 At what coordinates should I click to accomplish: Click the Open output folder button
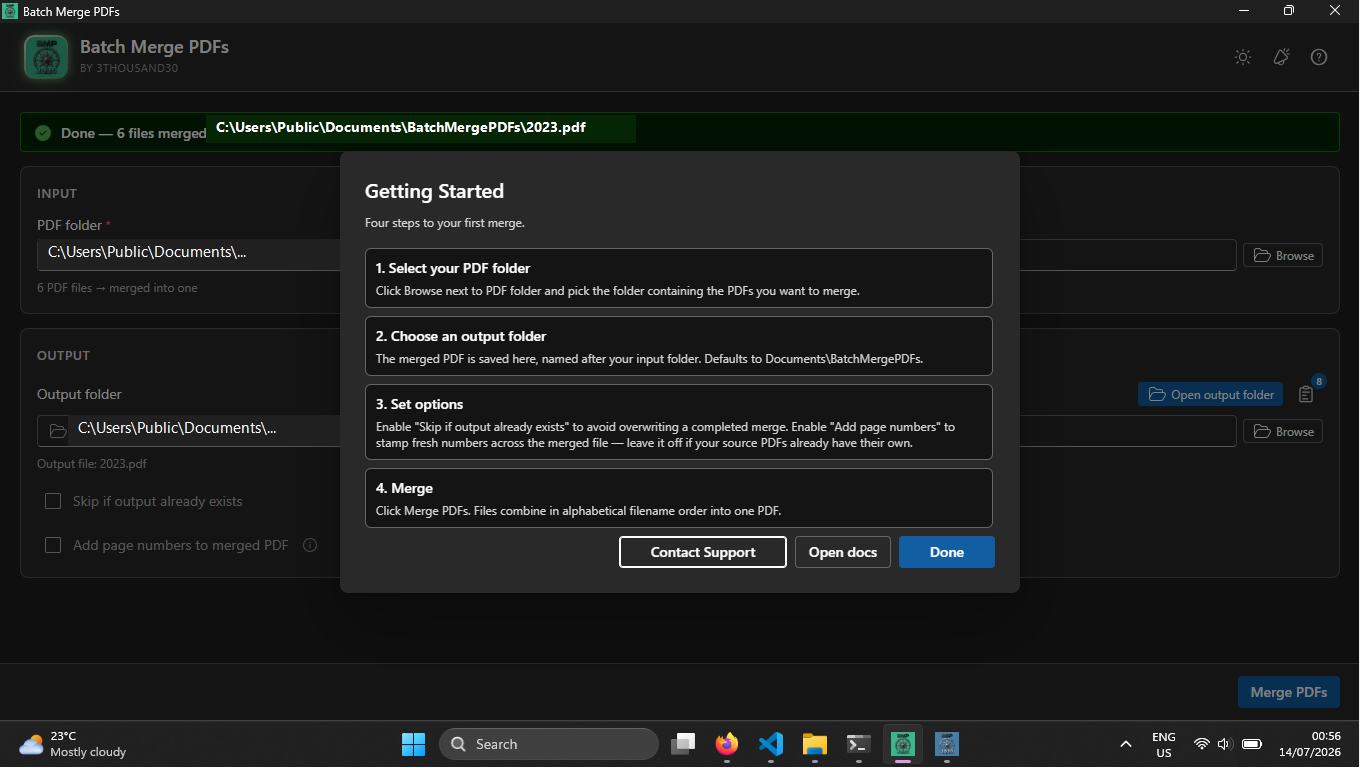click(x=1210, y=394)
